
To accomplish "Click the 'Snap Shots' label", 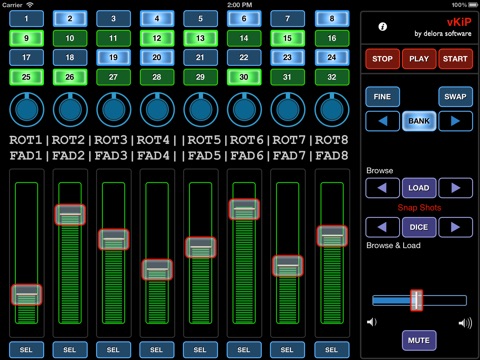I will 419,208.
